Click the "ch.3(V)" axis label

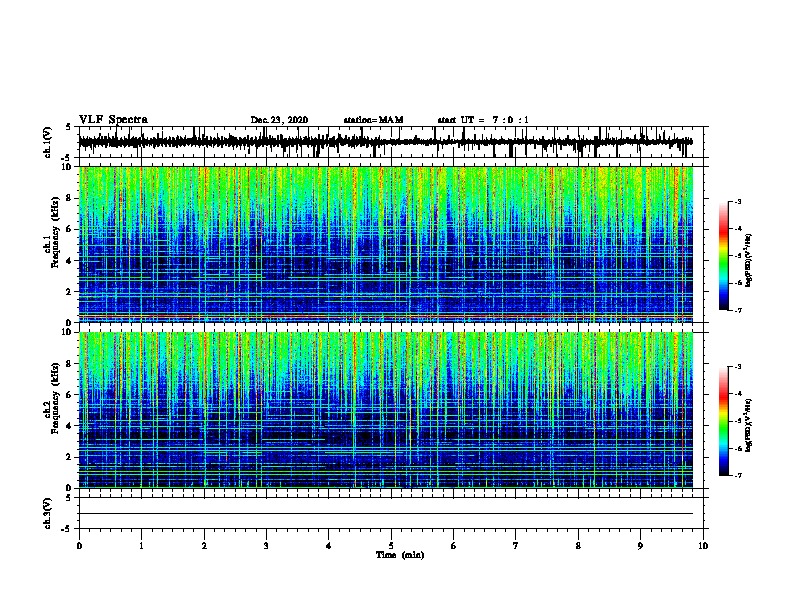pyautogui.click(x=48, y=513)
